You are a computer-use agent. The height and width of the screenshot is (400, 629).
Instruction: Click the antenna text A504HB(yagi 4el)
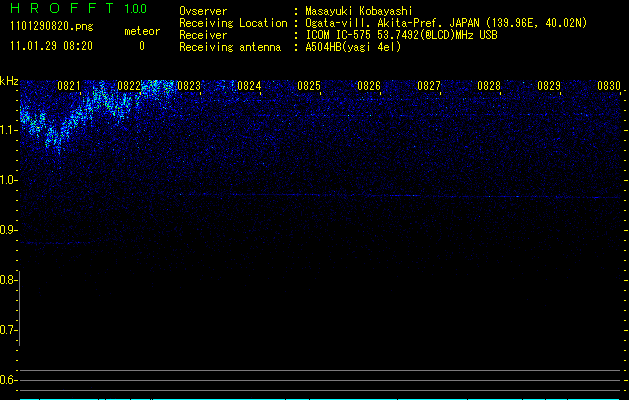[x=353, y=47]
